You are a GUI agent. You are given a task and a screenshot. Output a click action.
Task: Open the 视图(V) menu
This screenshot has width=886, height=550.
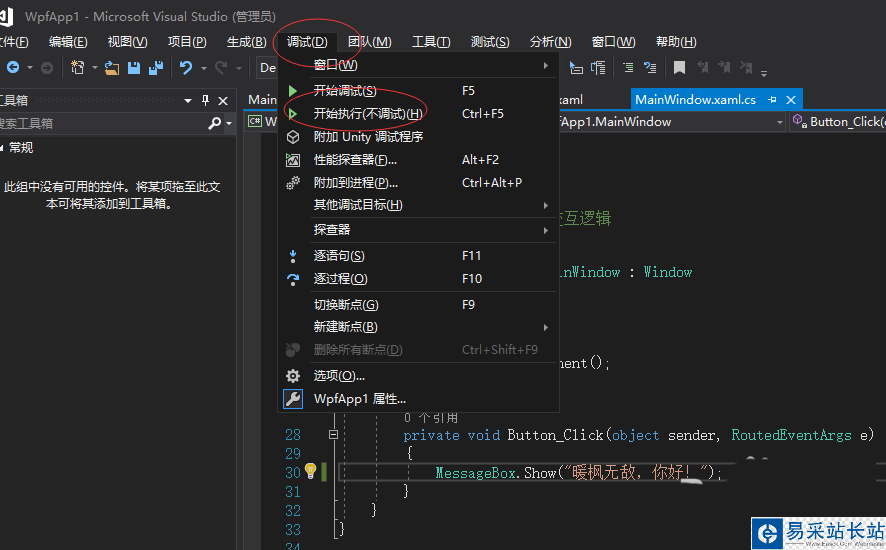coord(128,42)
